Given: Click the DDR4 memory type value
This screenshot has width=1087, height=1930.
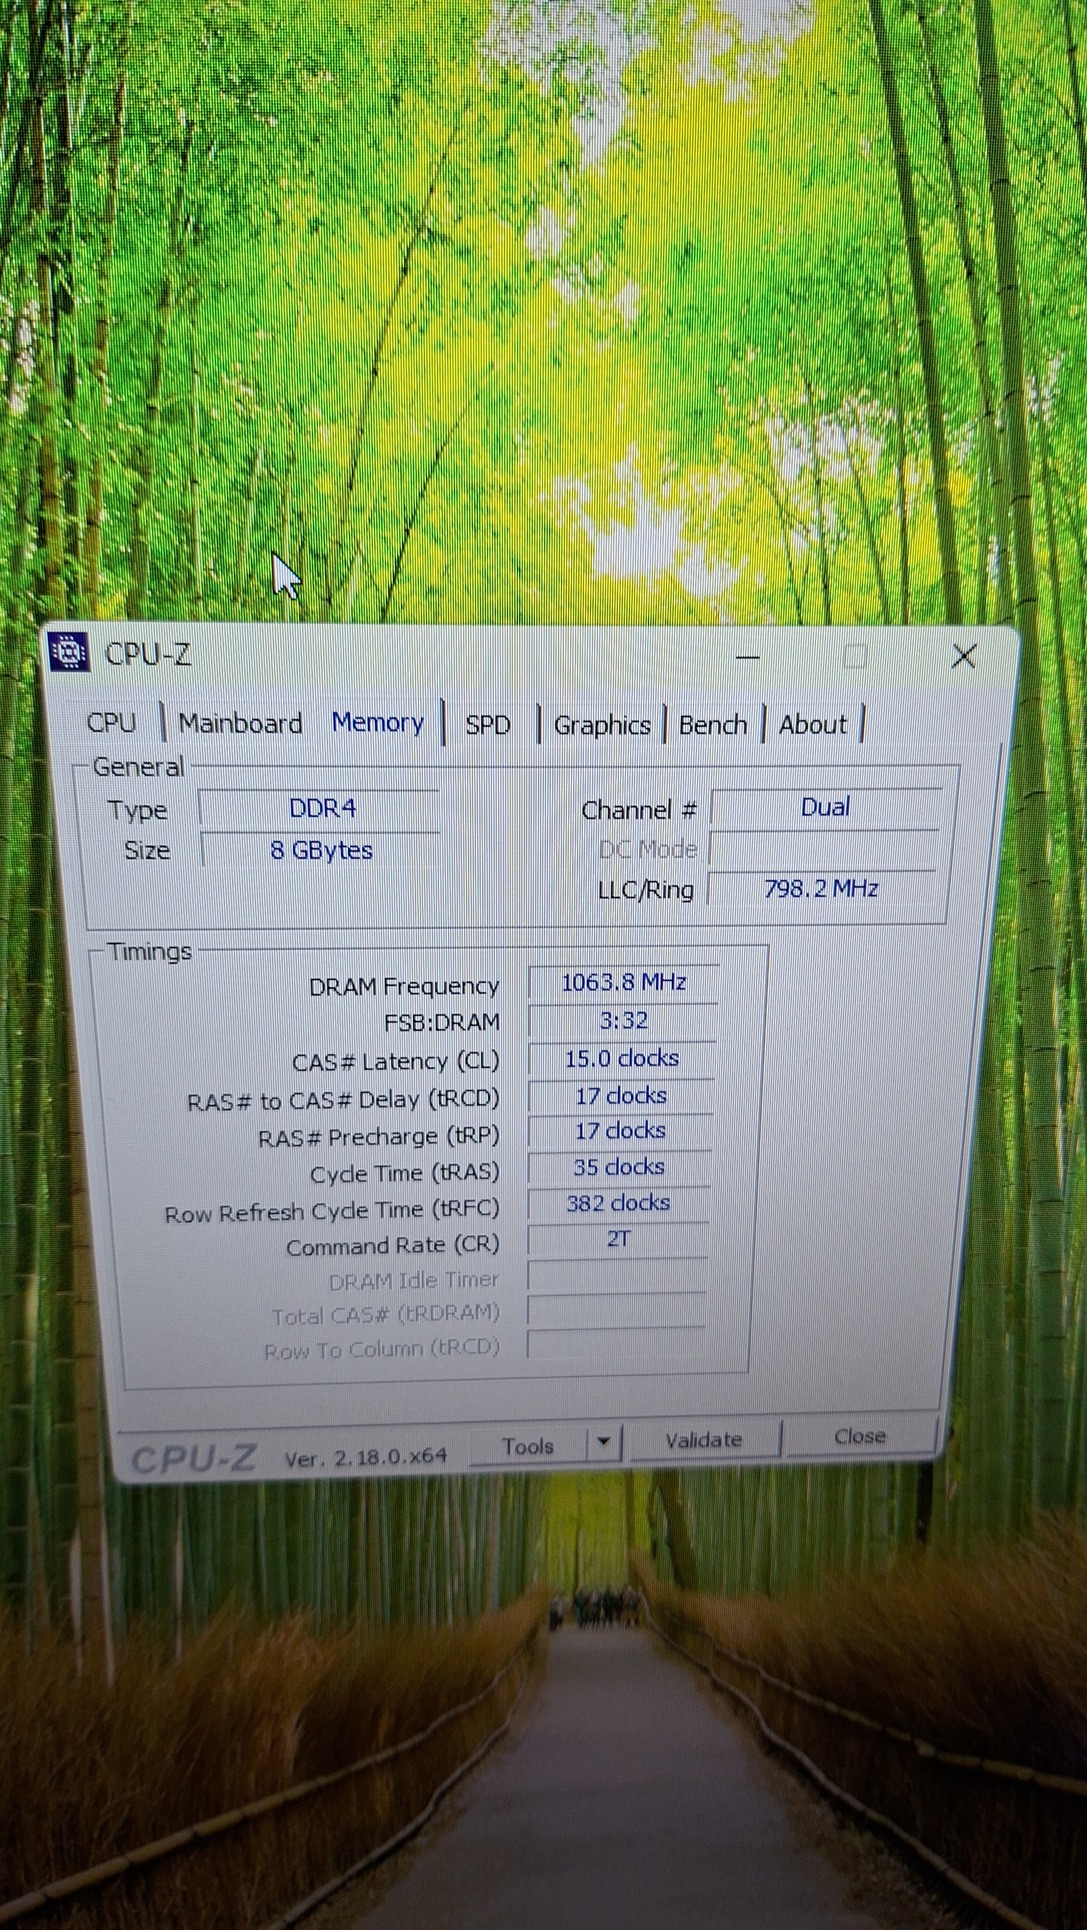Looking at the screenshot, I should (321, 808).
